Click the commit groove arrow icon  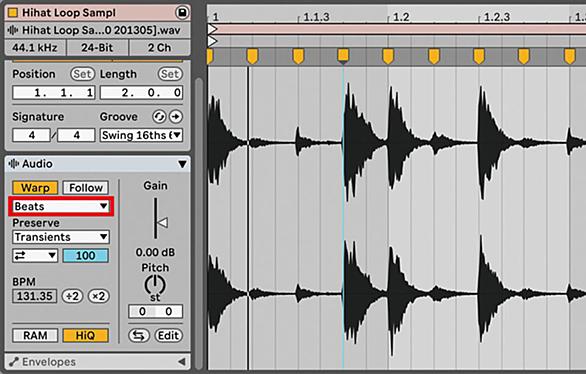(x=176, y=117)
